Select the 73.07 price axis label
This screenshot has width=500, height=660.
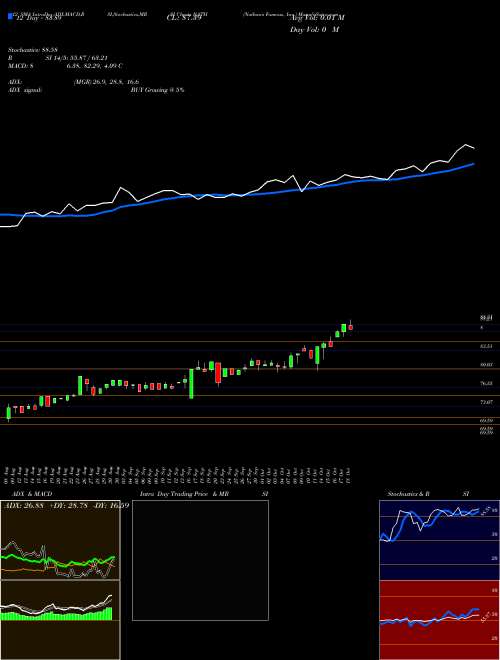pos(486,402)
